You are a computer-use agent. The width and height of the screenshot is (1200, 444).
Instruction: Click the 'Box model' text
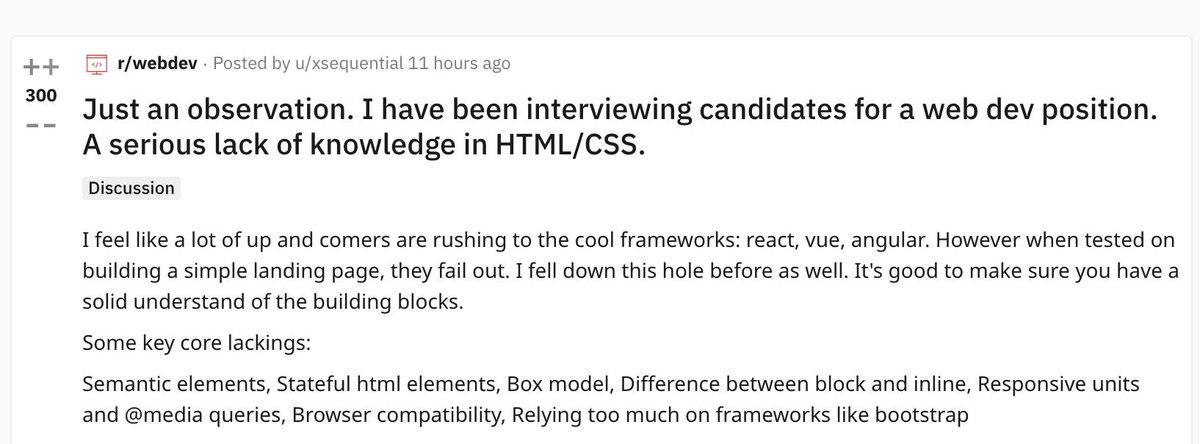coord(551,385)
